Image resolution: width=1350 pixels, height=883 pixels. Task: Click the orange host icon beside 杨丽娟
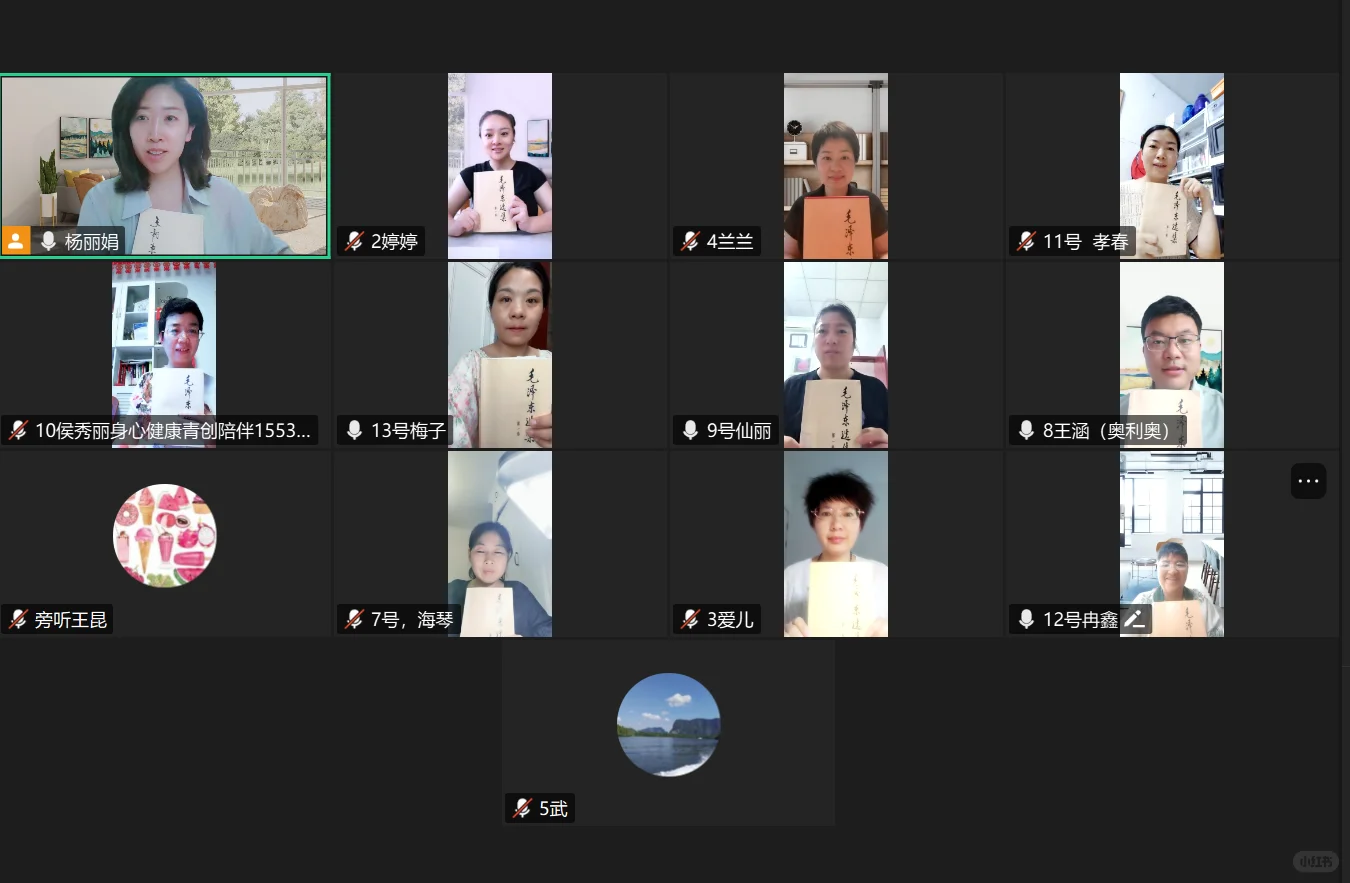tap(16, 241)
